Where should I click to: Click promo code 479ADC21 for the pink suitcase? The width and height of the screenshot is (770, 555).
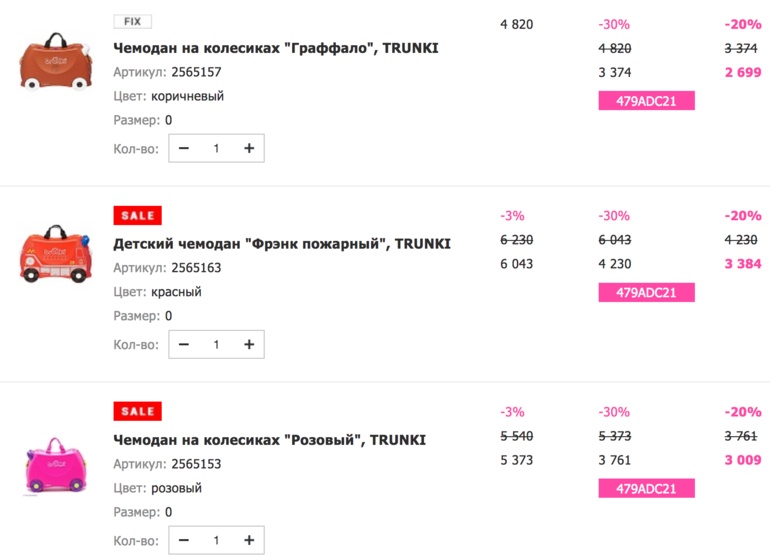646,488
